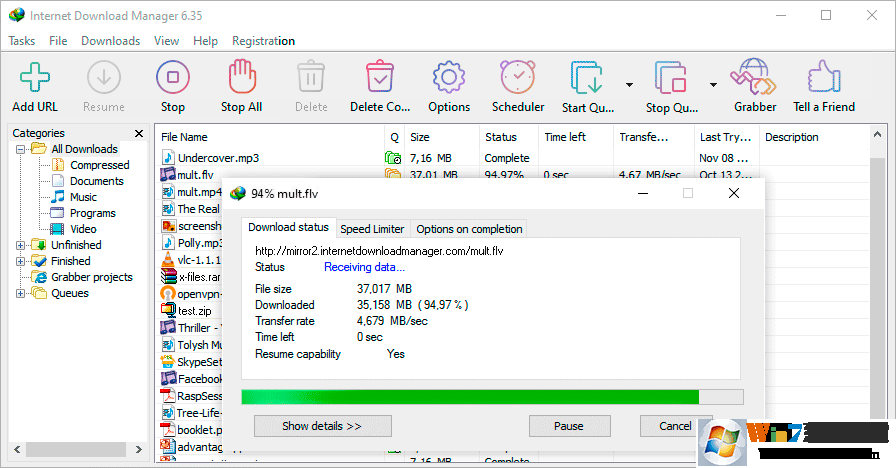Click the categories scroll left arrow
Image resolution: width=896 pixels, height=468 pixels.
[x=17, y=449]
